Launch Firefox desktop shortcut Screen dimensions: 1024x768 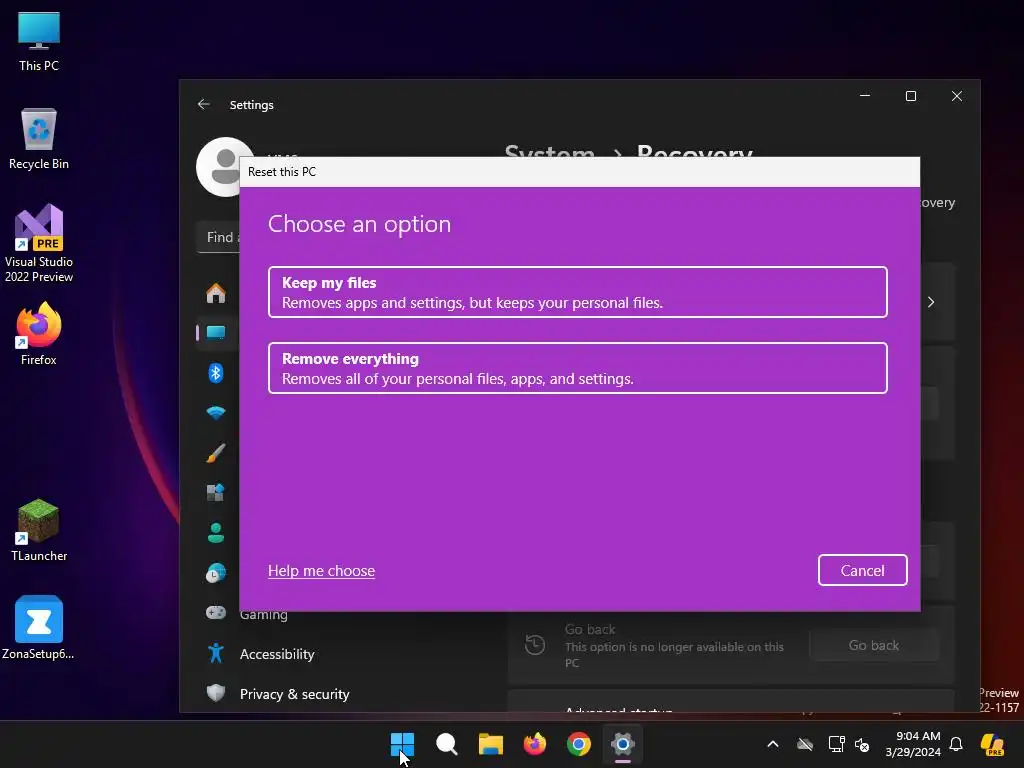click(39, 334)
